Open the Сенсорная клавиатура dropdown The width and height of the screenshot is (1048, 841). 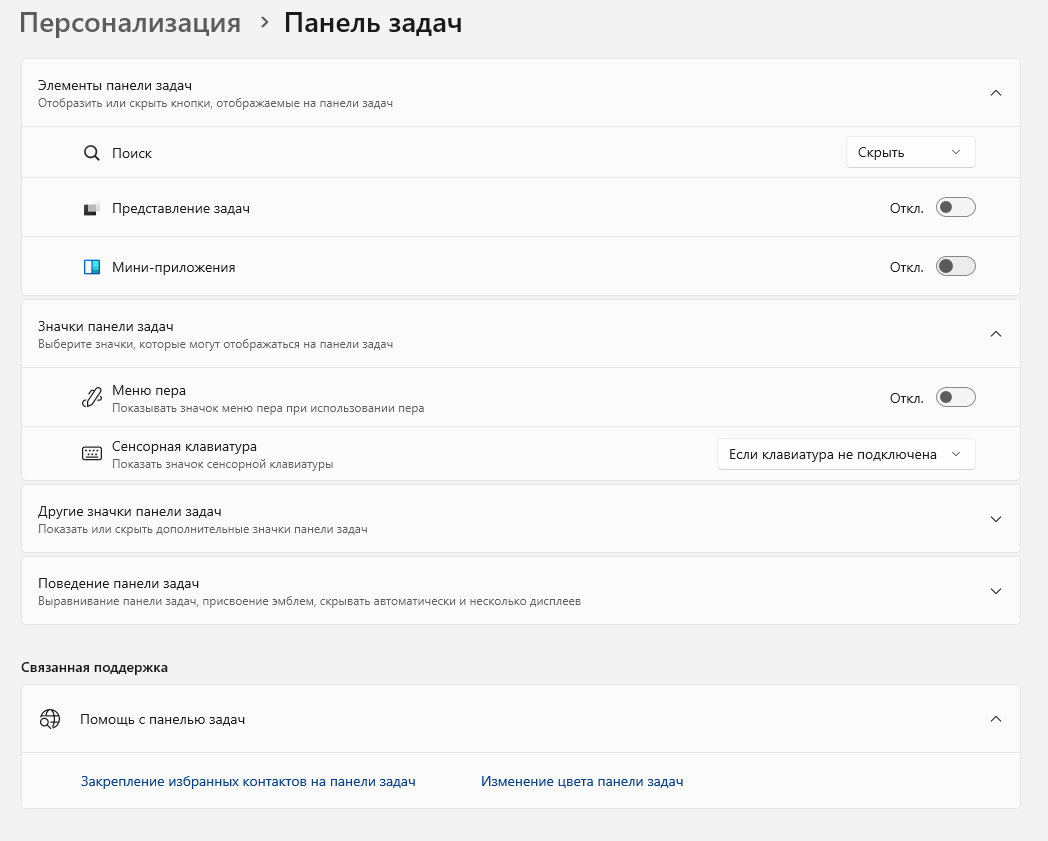(845, 454)
